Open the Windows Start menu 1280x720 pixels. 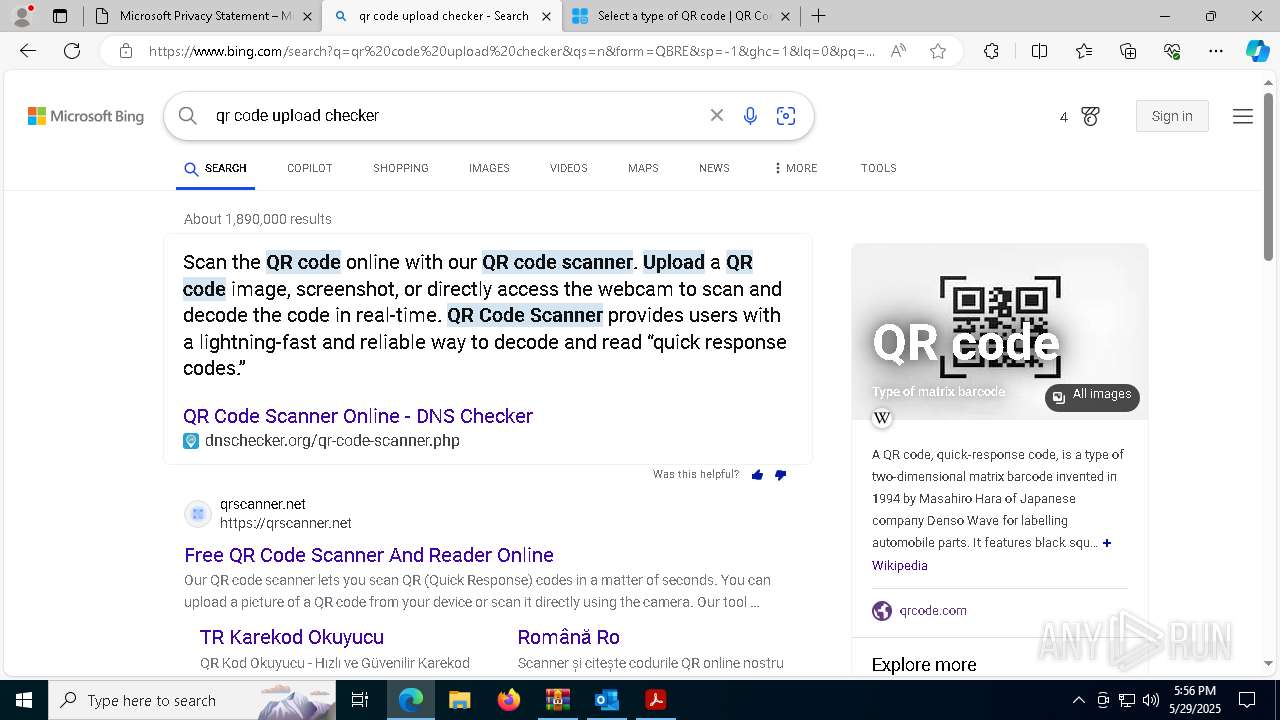point(24,700)
